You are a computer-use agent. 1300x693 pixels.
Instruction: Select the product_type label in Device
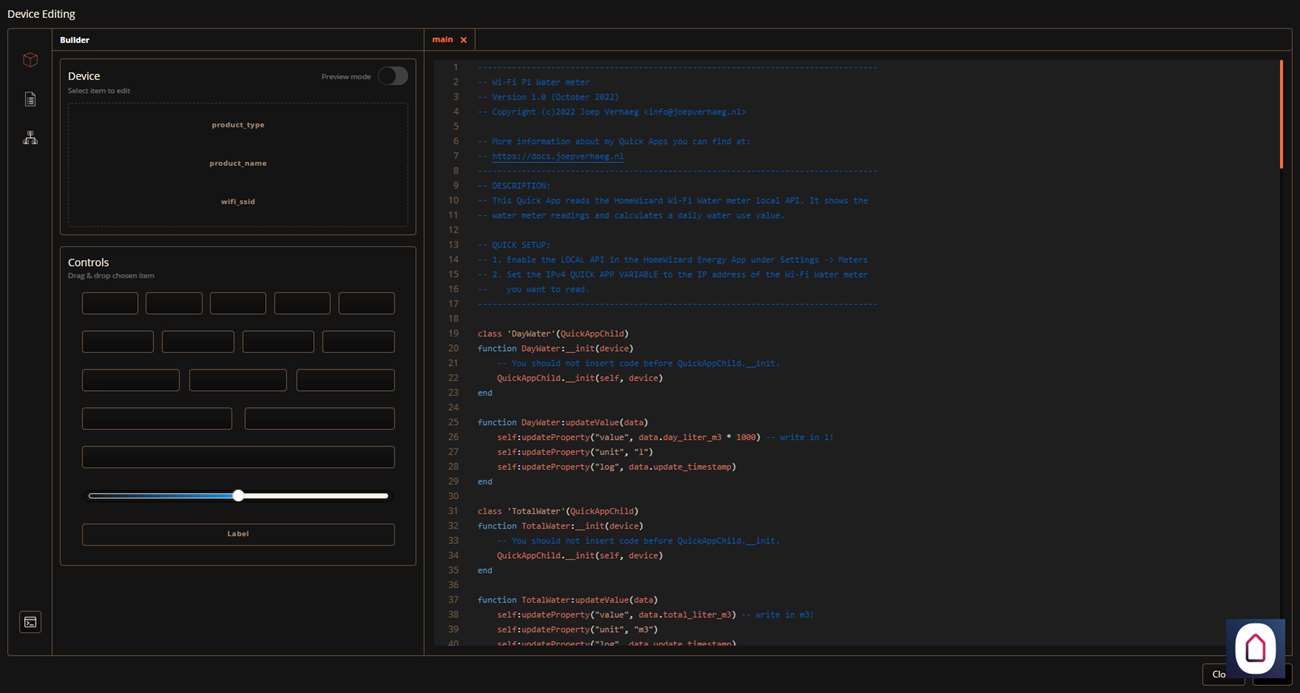pyautogui.click(x=238, y=125)
